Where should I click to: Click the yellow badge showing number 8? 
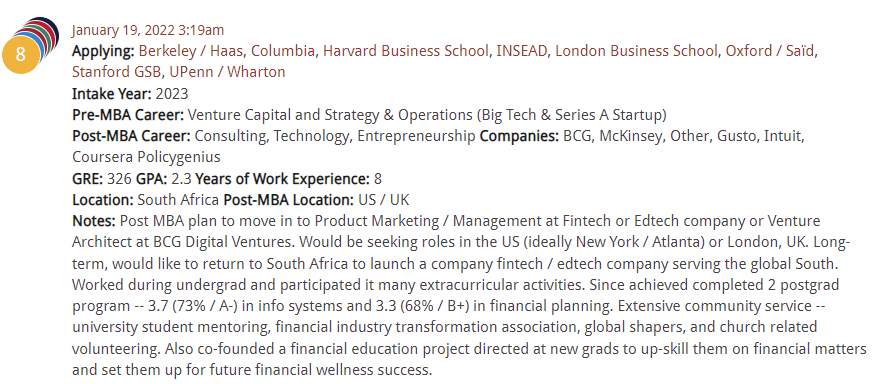21,54
